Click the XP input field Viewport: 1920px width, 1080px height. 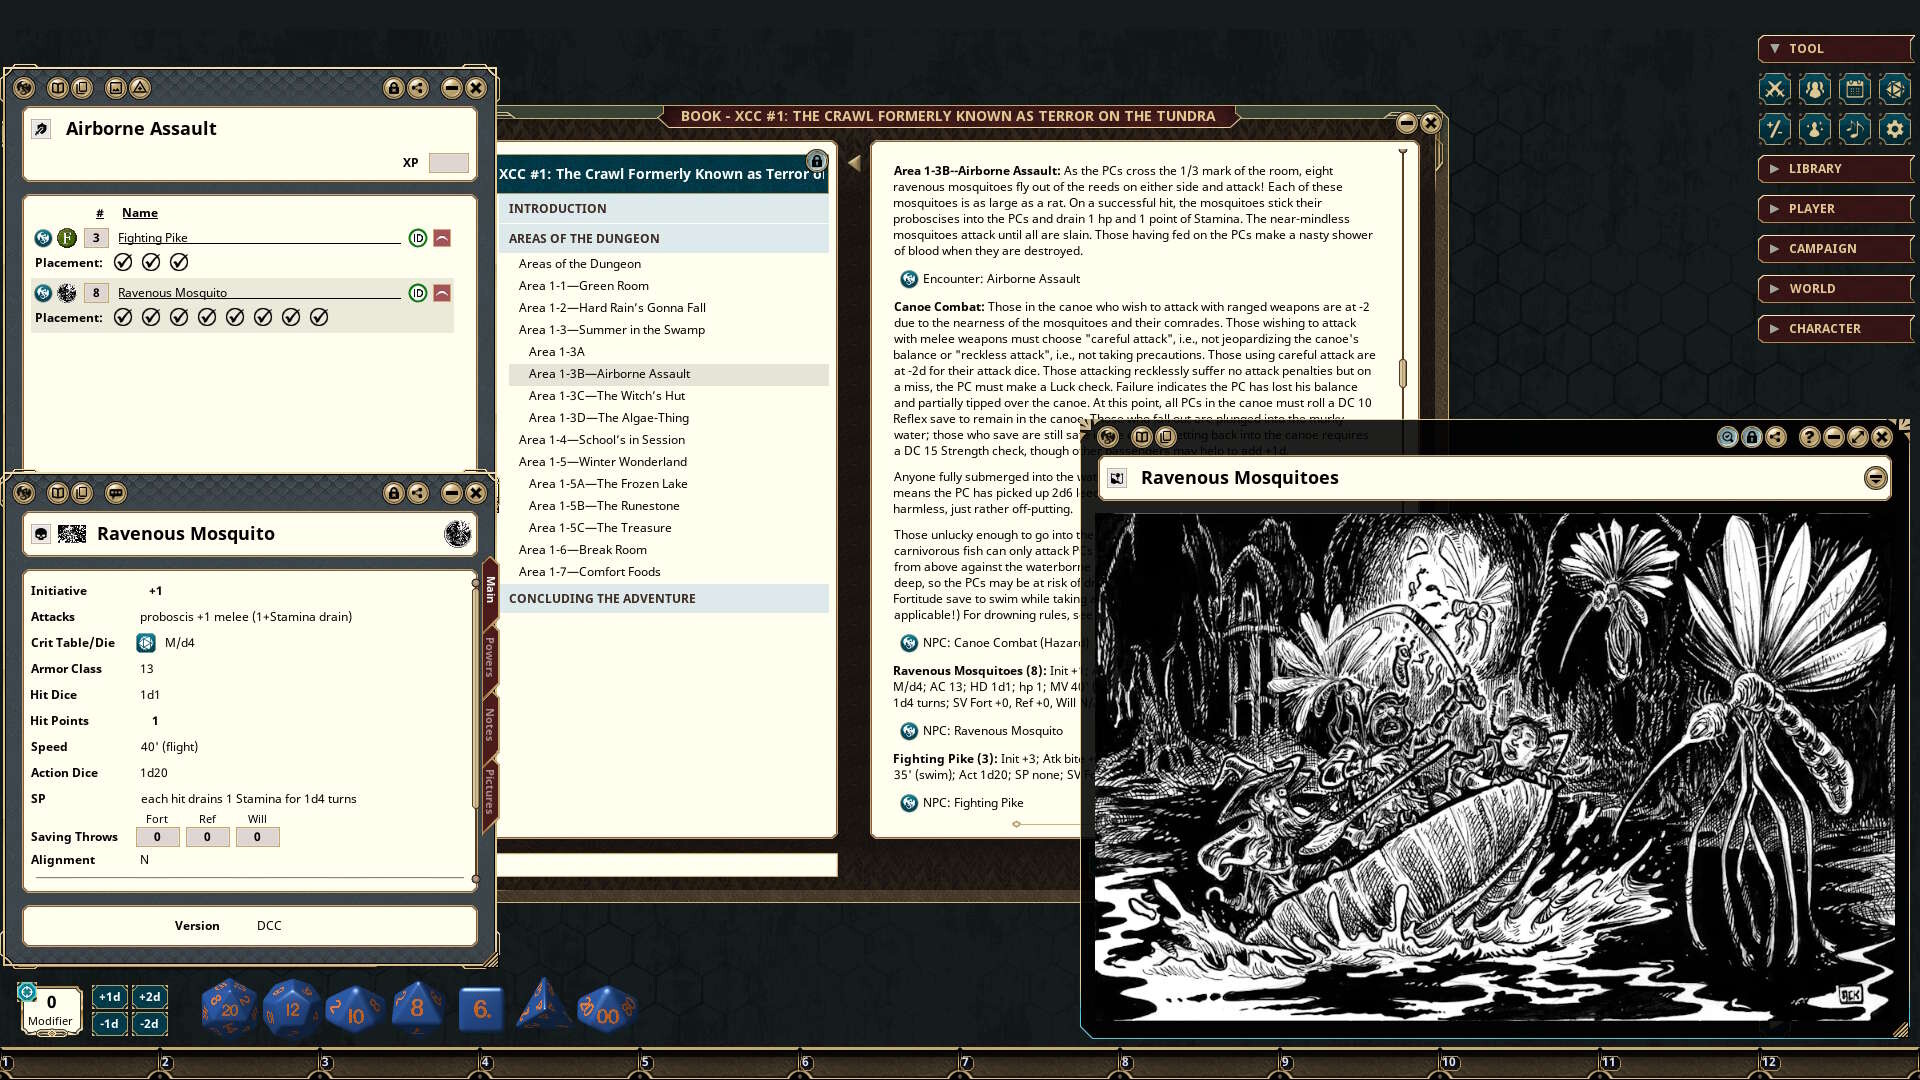pos(448,163)
